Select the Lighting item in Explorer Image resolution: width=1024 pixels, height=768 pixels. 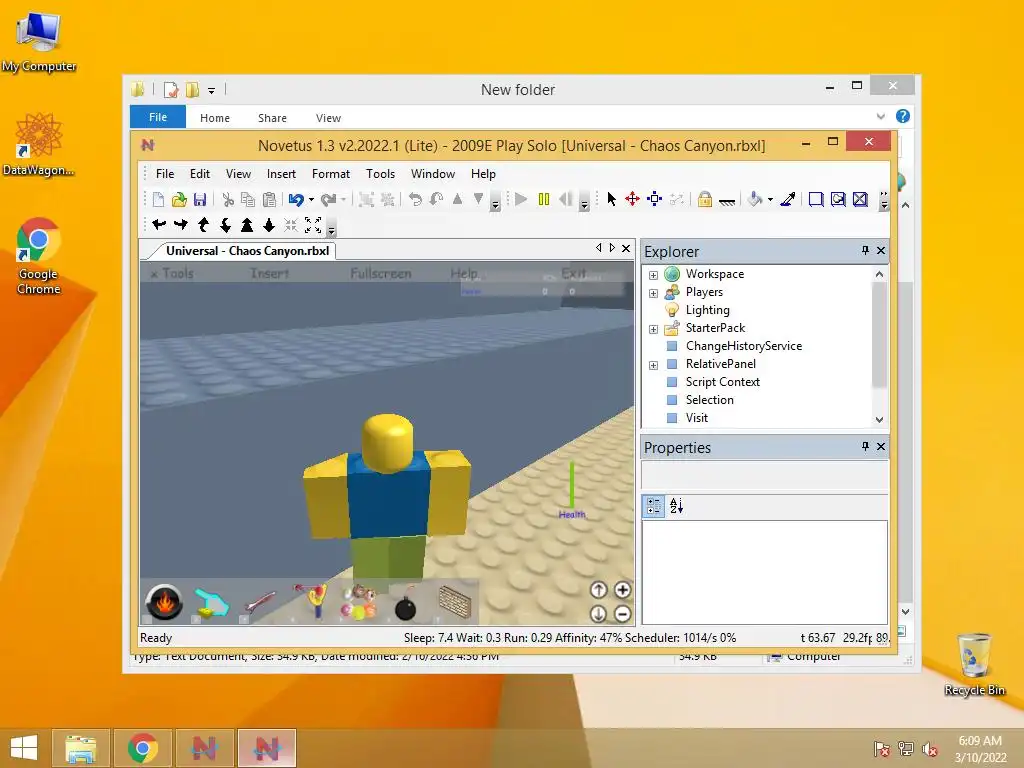pos(707,310)
